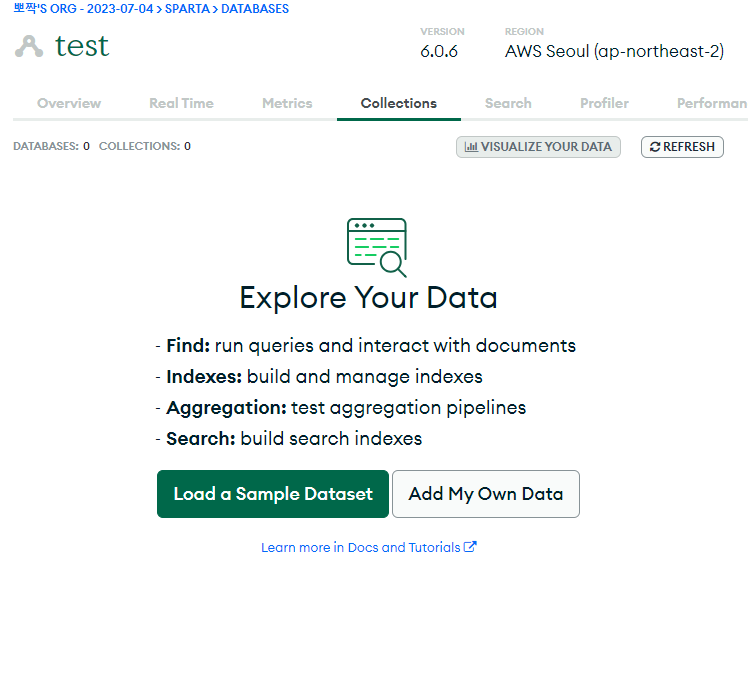Click region text AWS Seoul (ap-northeast-2)
748x677 pixels.
point(614,51)
